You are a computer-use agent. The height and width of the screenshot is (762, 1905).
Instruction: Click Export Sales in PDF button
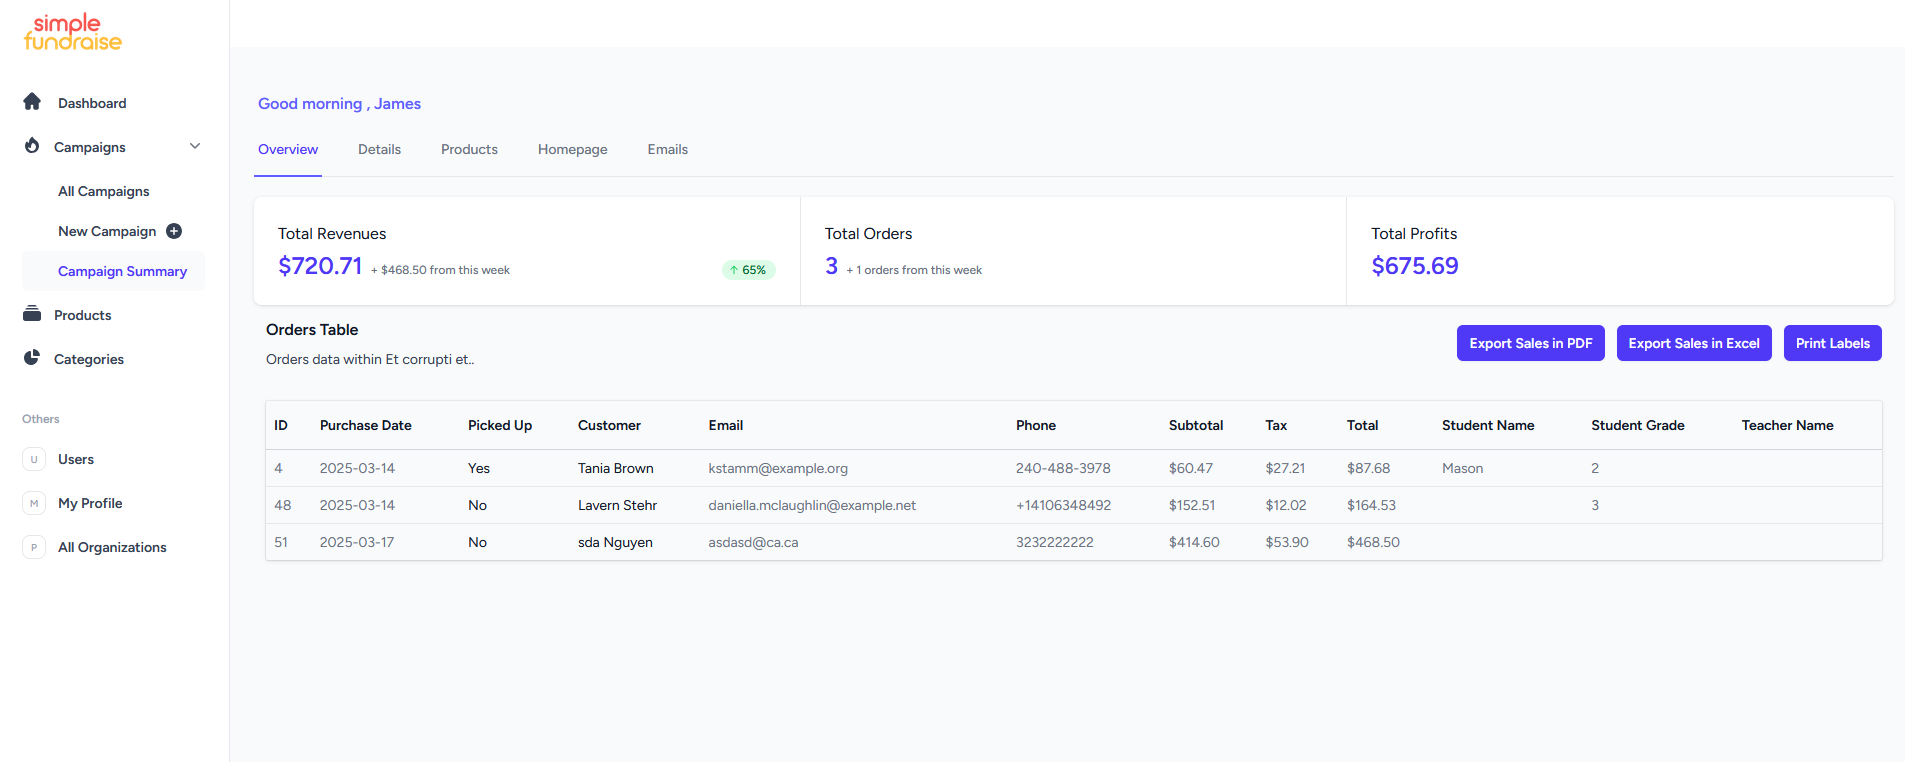(x=1530, y=343)
